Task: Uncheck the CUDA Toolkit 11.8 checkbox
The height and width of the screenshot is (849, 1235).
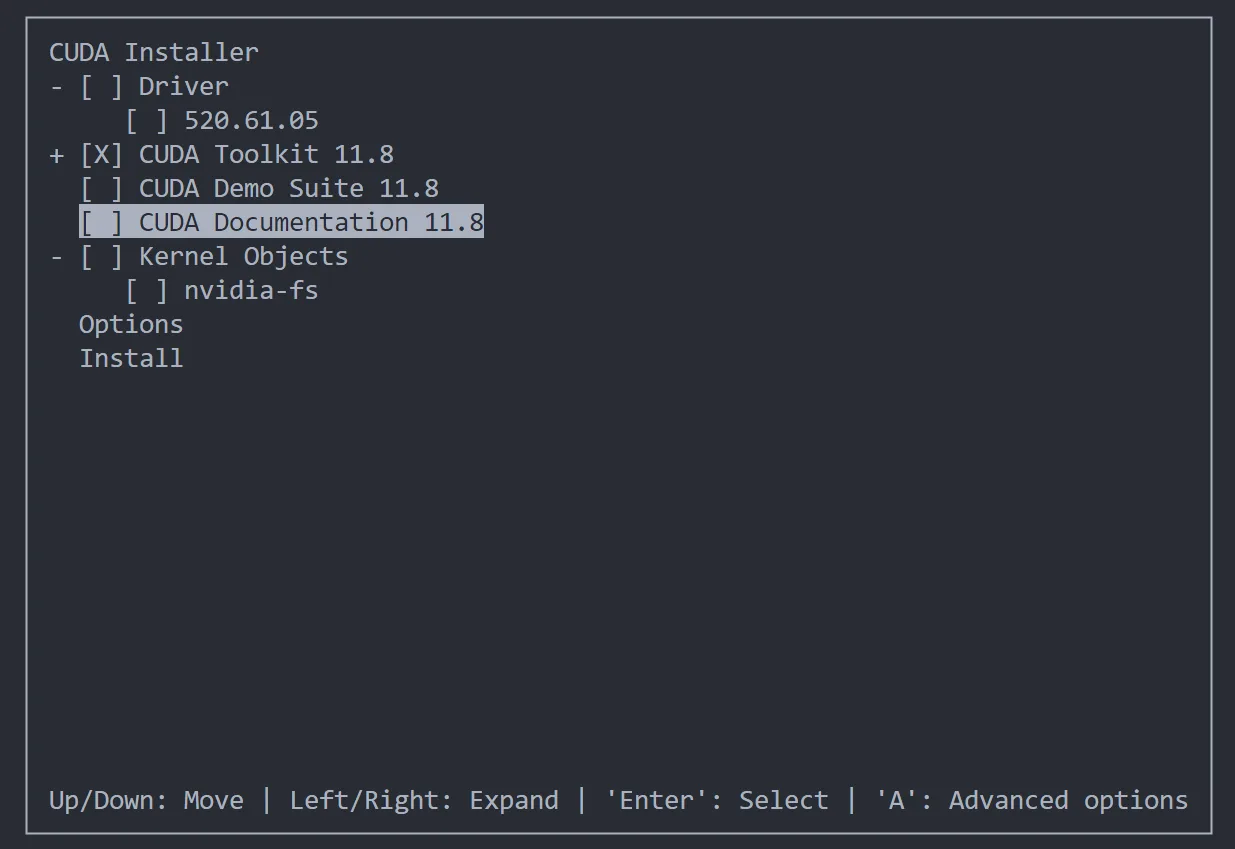Action: click(101, 155)
